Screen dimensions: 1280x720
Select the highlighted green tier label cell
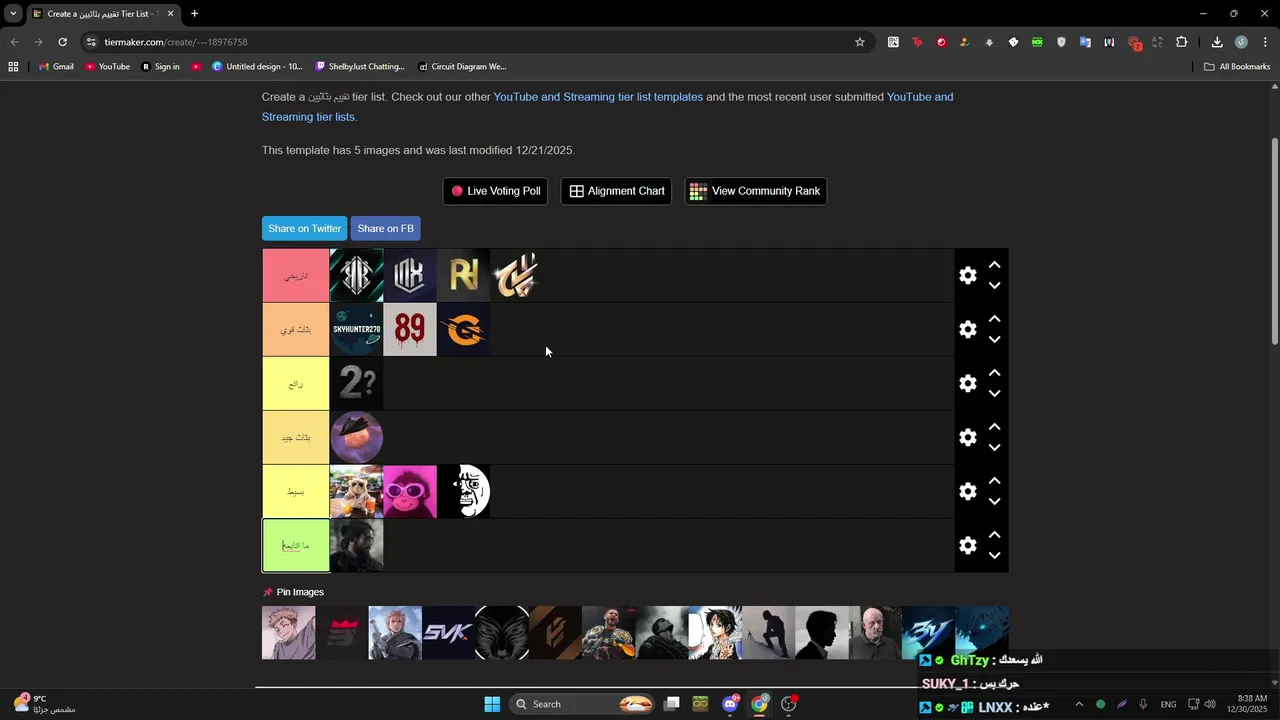(296, 545)
